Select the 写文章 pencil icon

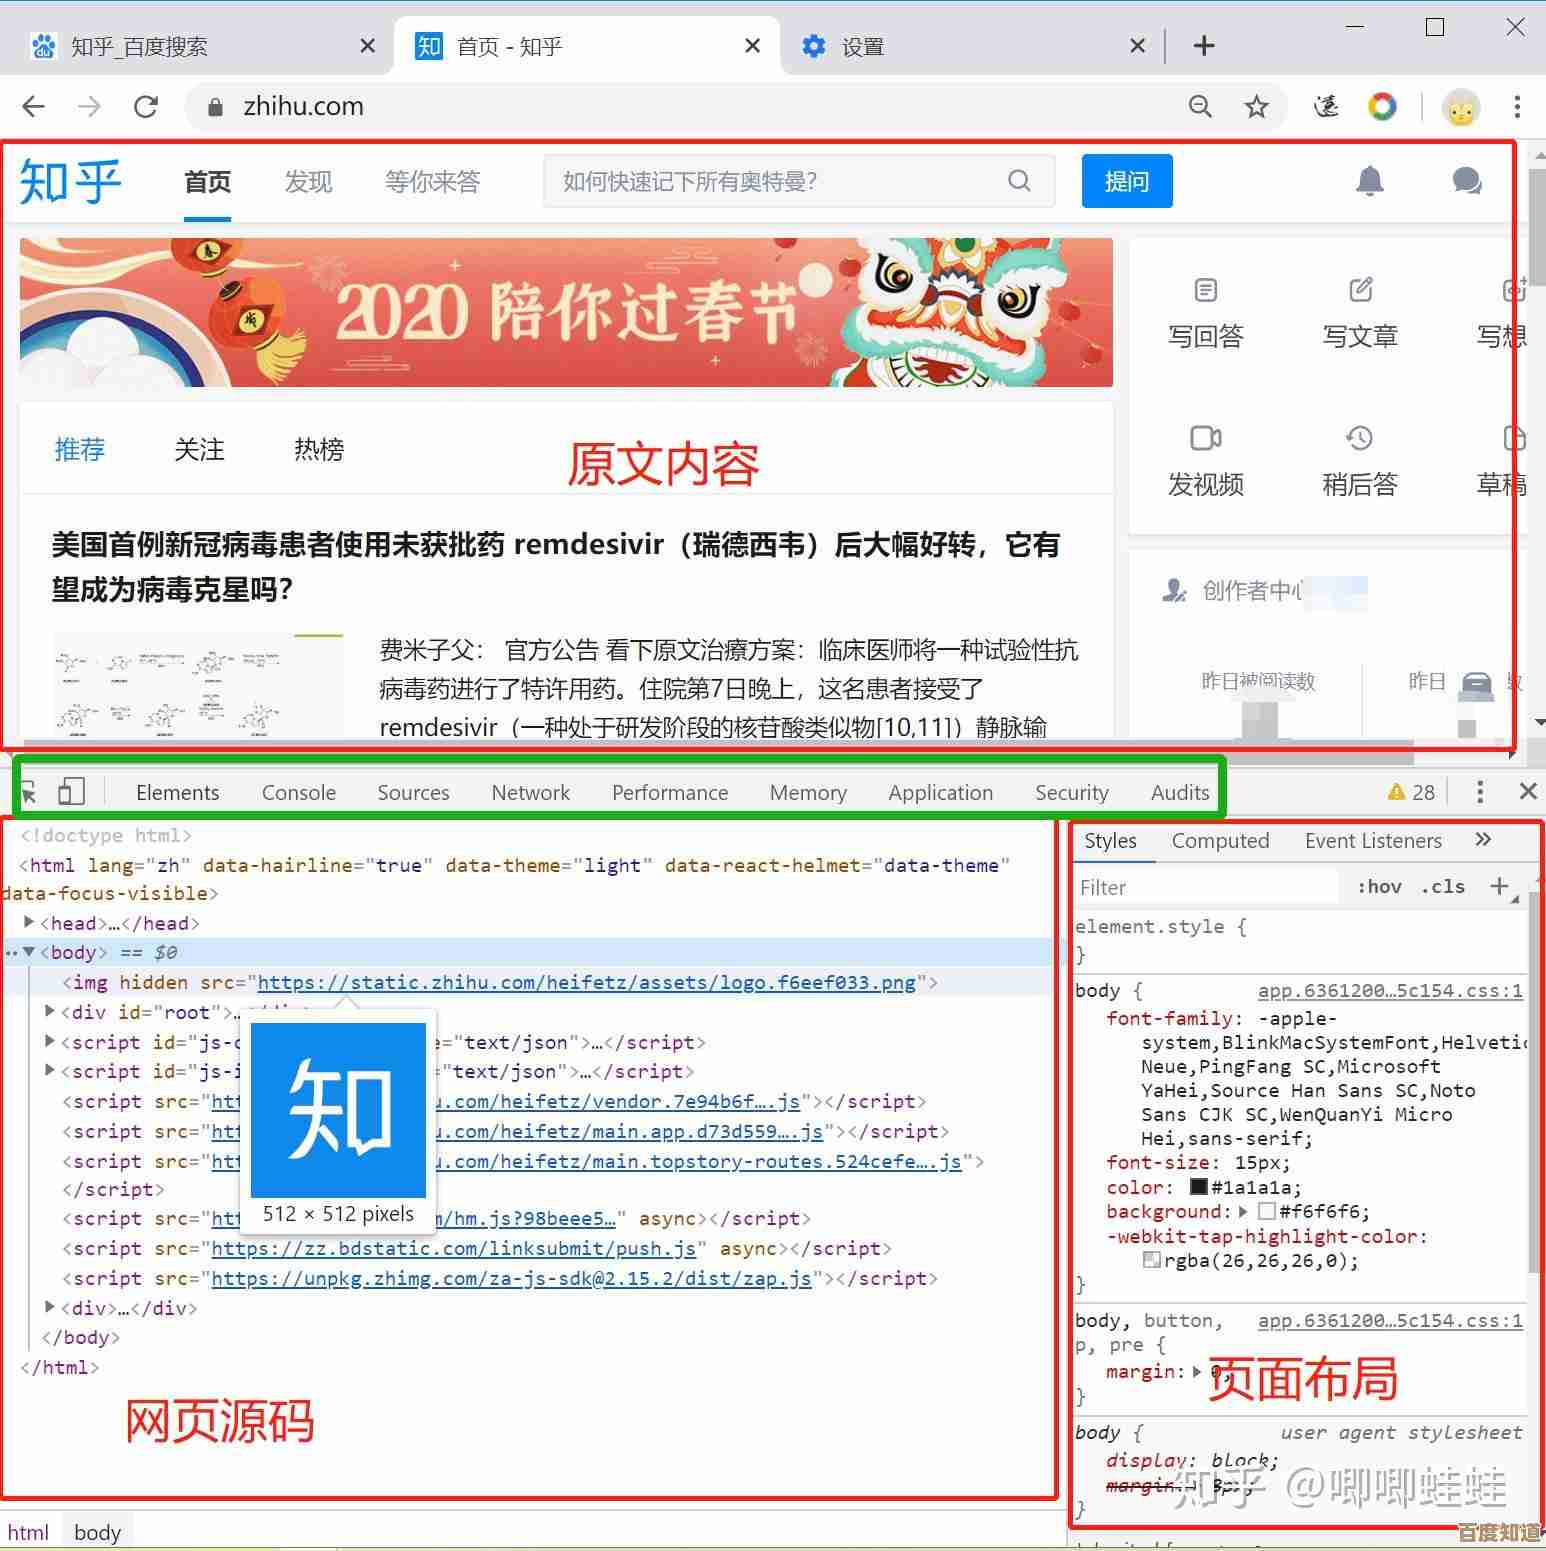click(1359, 290)
